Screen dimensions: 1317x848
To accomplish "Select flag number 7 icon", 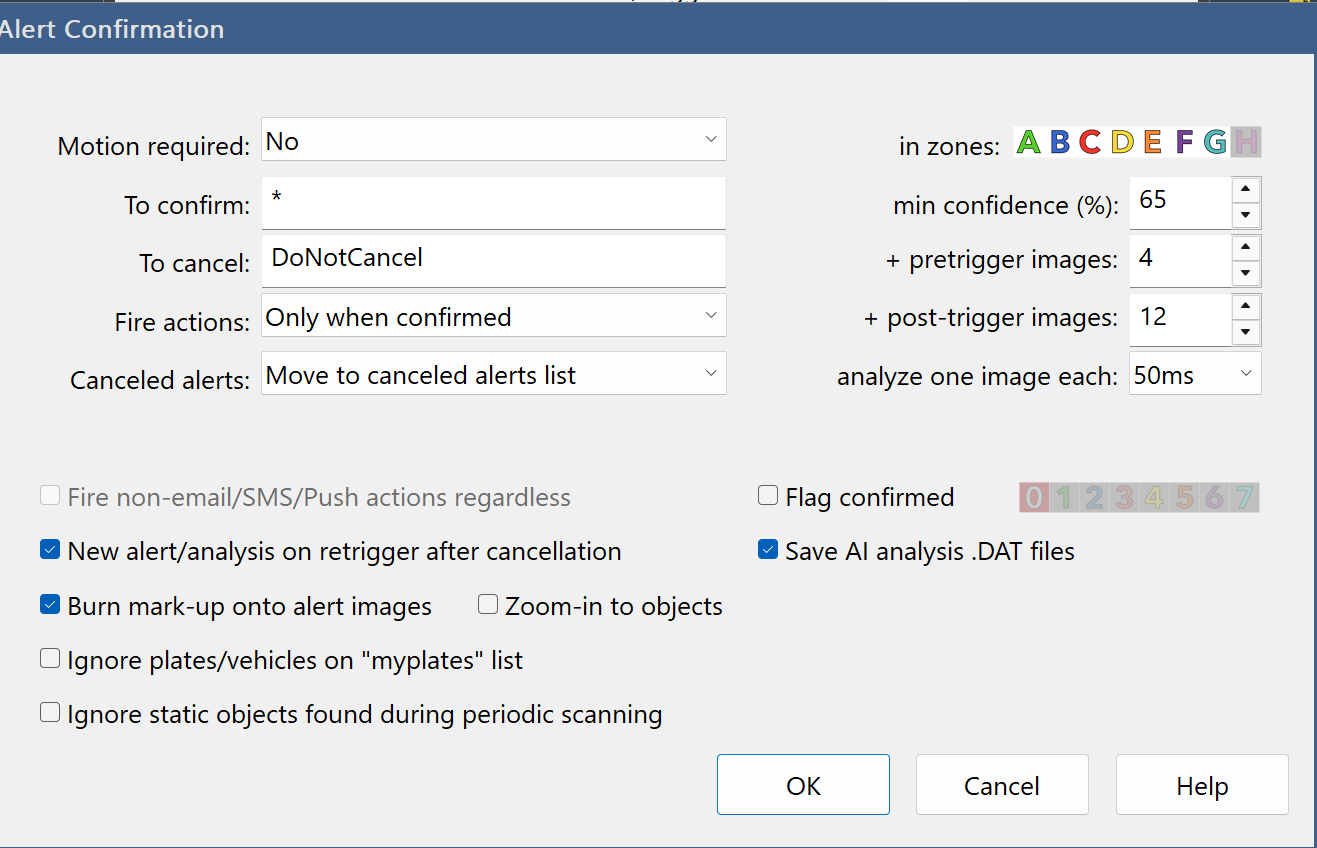I will pos(1244,497).
